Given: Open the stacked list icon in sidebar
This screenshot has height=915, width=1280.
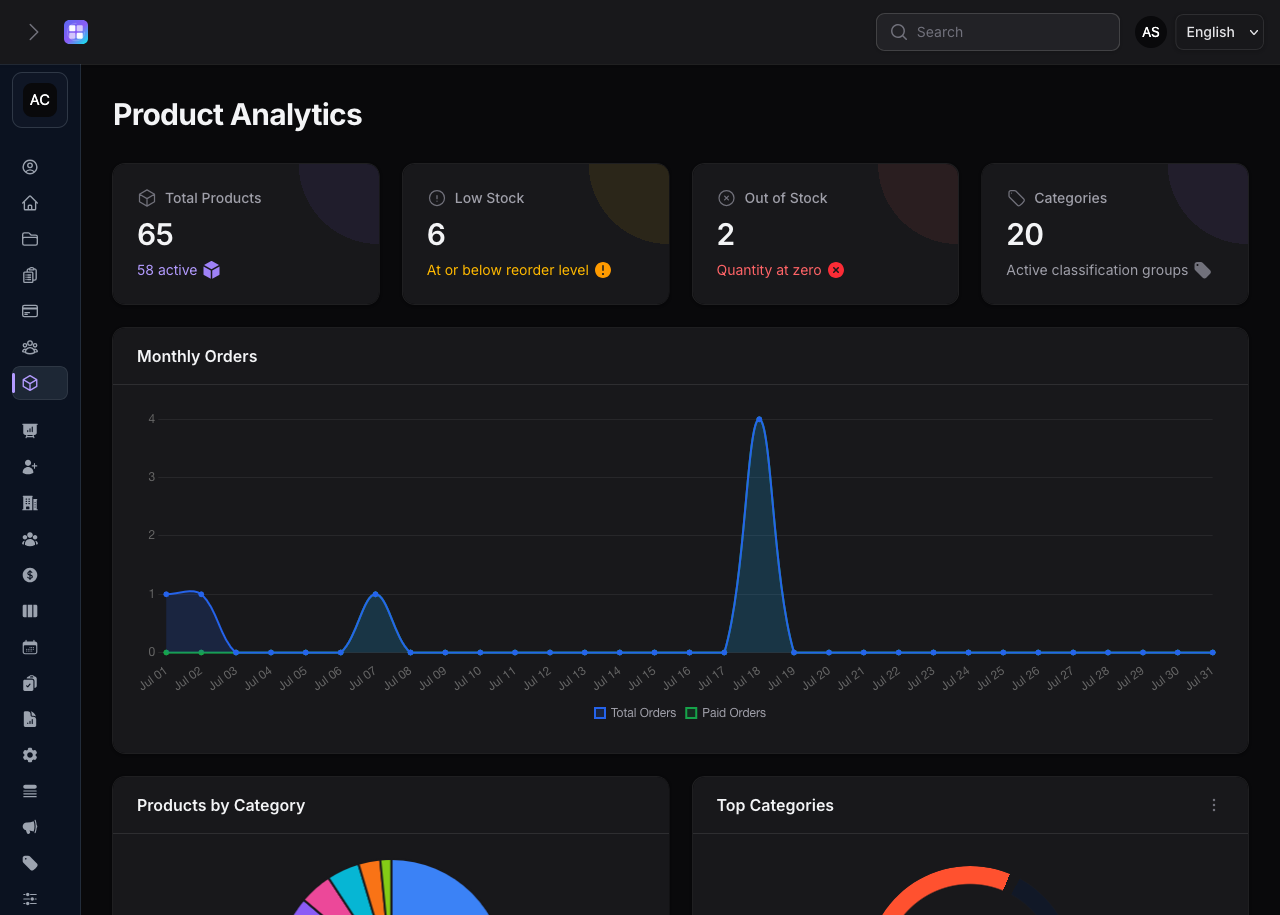Looking at the screenshot, I should pyautogui.click(x=30, y=791).
